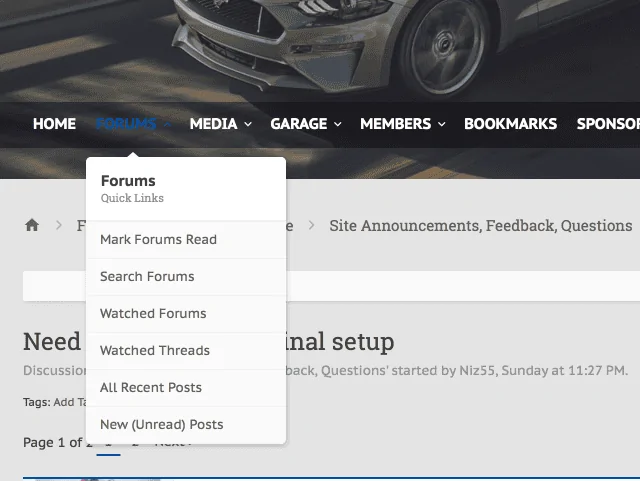Expand the MEDIA dropdown chevron
This screenshot has height=481, width=640.
click(x=248, y=124)
